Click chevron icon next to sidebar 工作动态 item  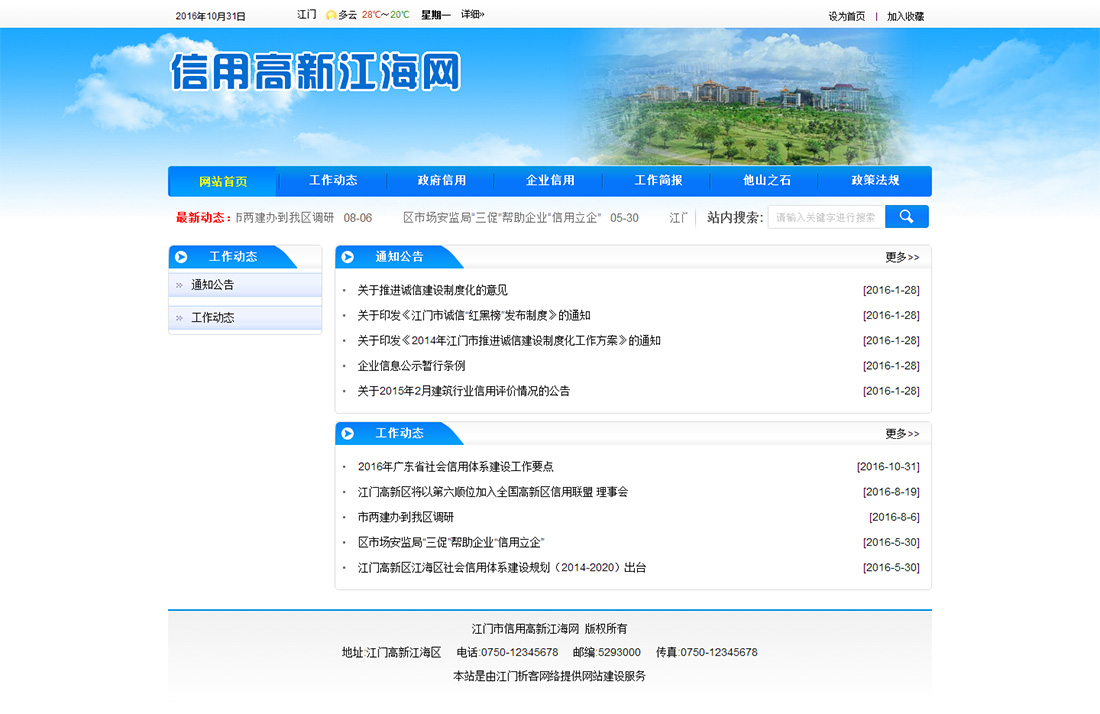click(179, 318)
